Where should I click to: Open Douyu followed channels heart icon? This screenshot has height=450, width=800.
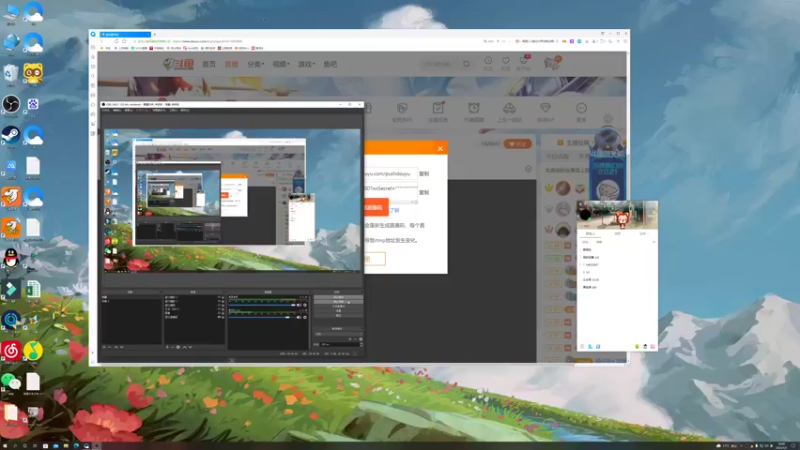506,63
